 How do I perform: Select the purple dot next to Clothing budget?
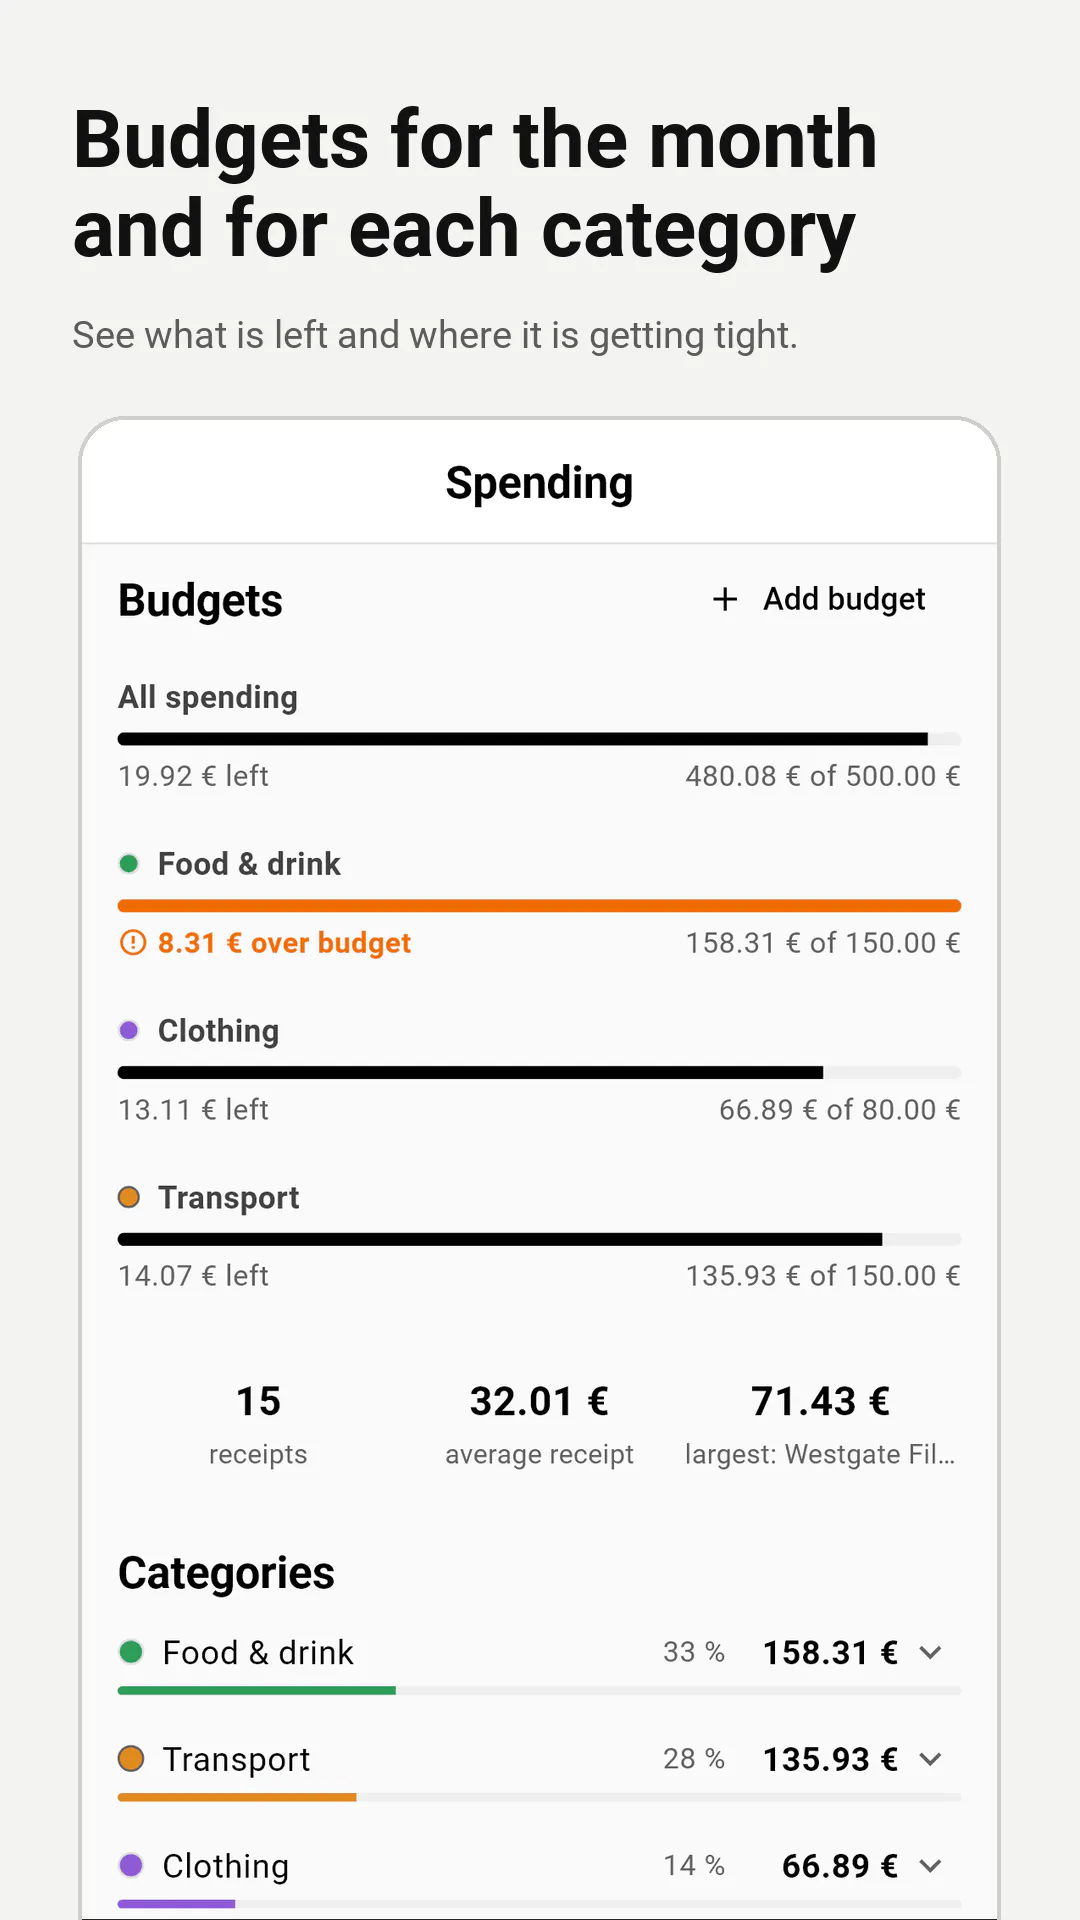click(129, 1030)
